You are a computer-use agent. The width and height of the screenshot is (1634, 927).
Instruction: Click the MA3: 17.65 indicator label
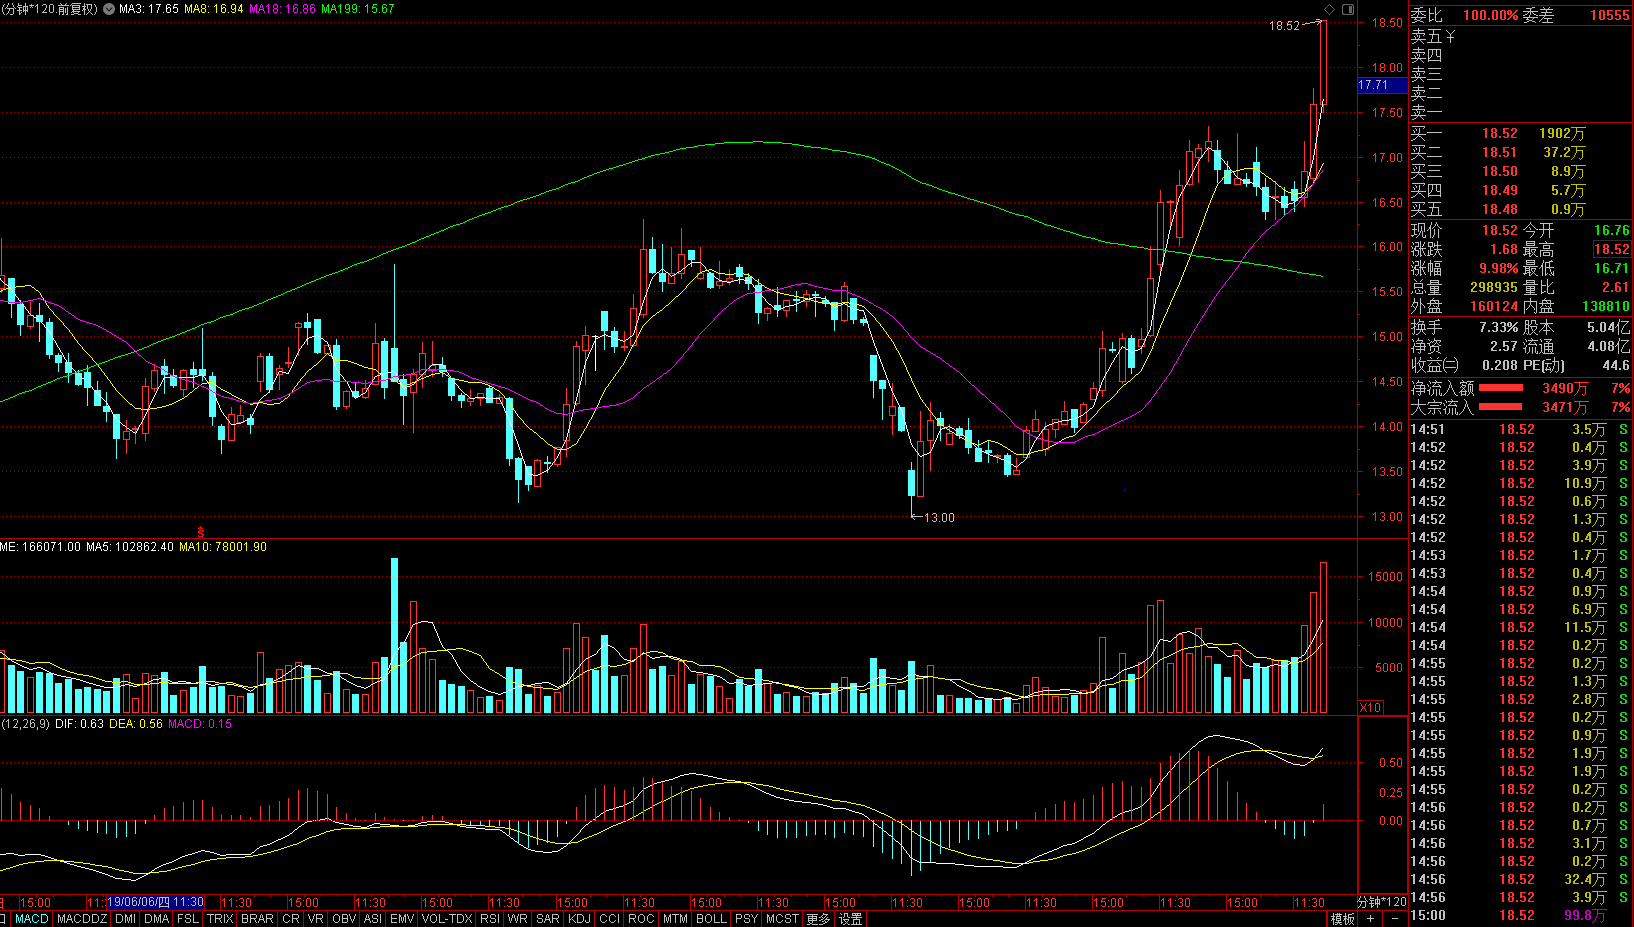pyautogui.click(x=149, y=9)
